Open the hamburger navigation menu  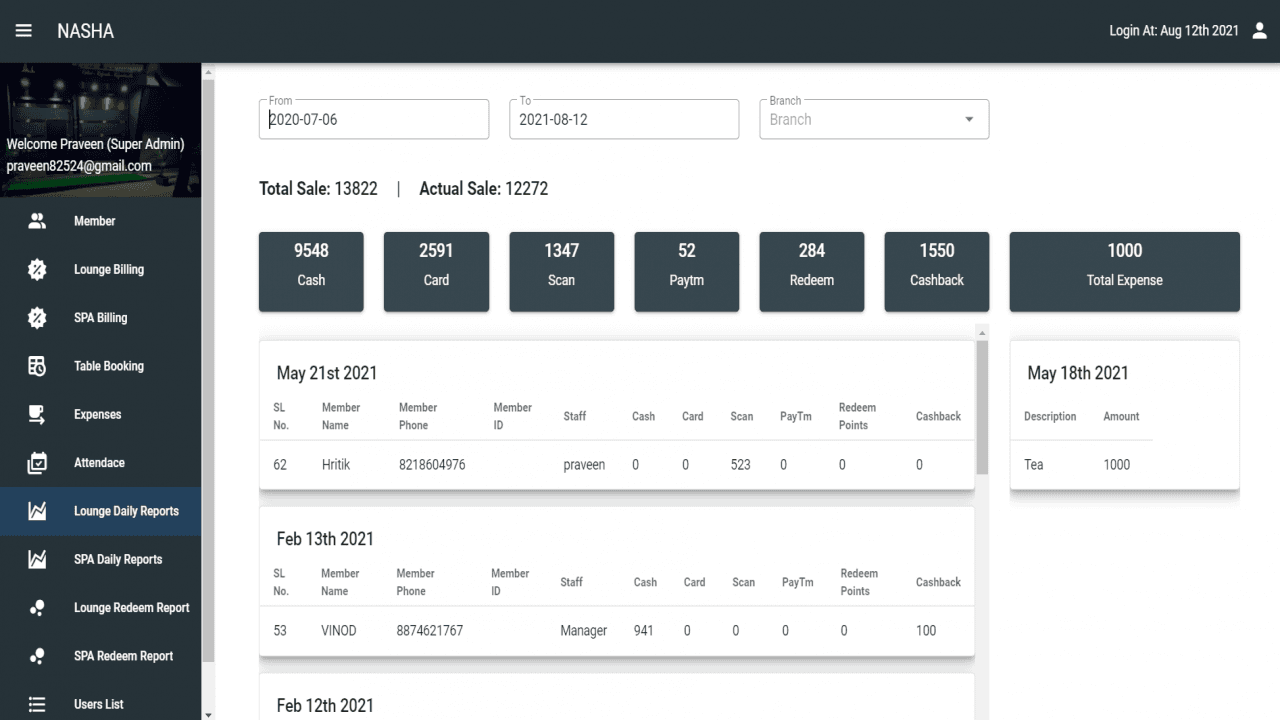click(x=23, y=31)
